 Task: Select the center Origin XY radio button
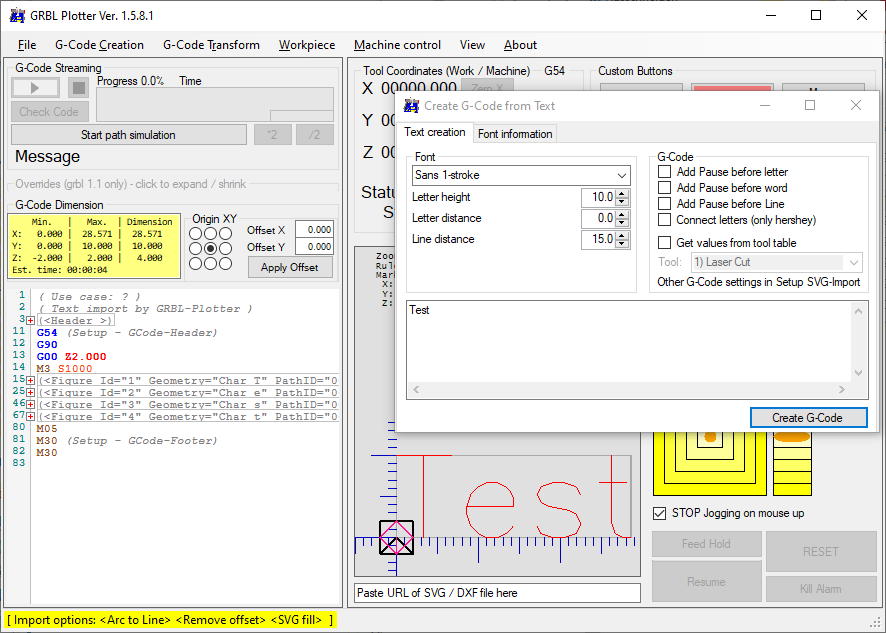(x=210, y=248)
